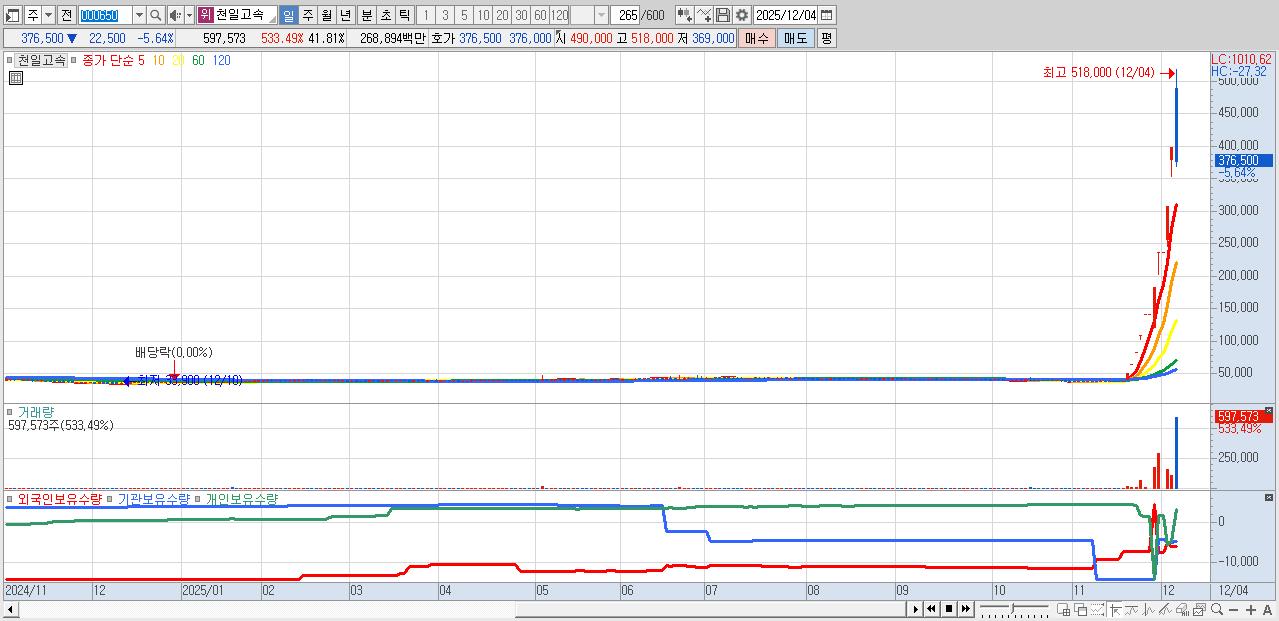Click the date field 2025/12/04
1279x621 pixels.
coord(785,15)
